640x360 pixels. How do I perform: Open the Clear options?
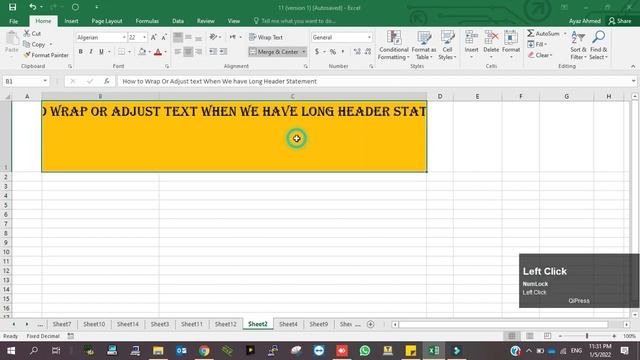[540, 55]
